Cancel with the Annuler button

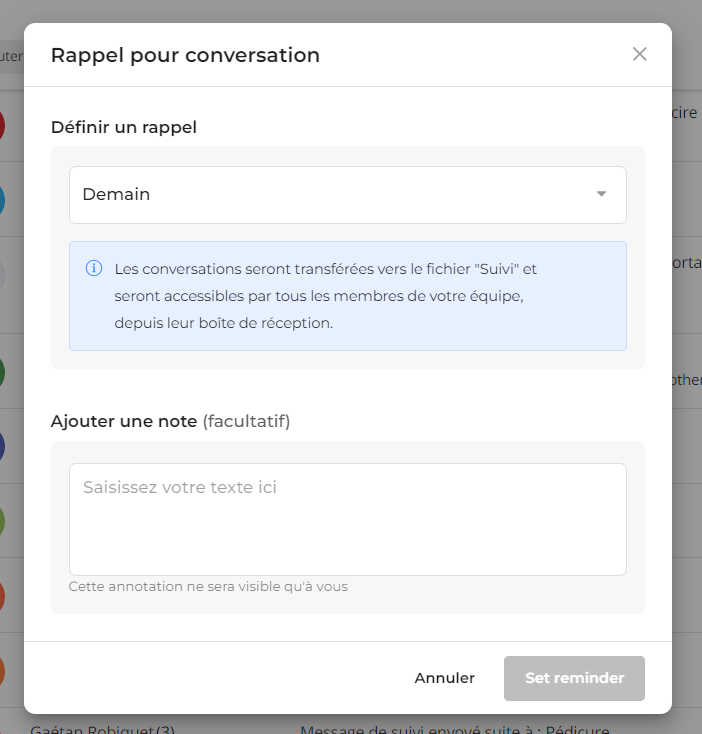(x=445, y=678)
